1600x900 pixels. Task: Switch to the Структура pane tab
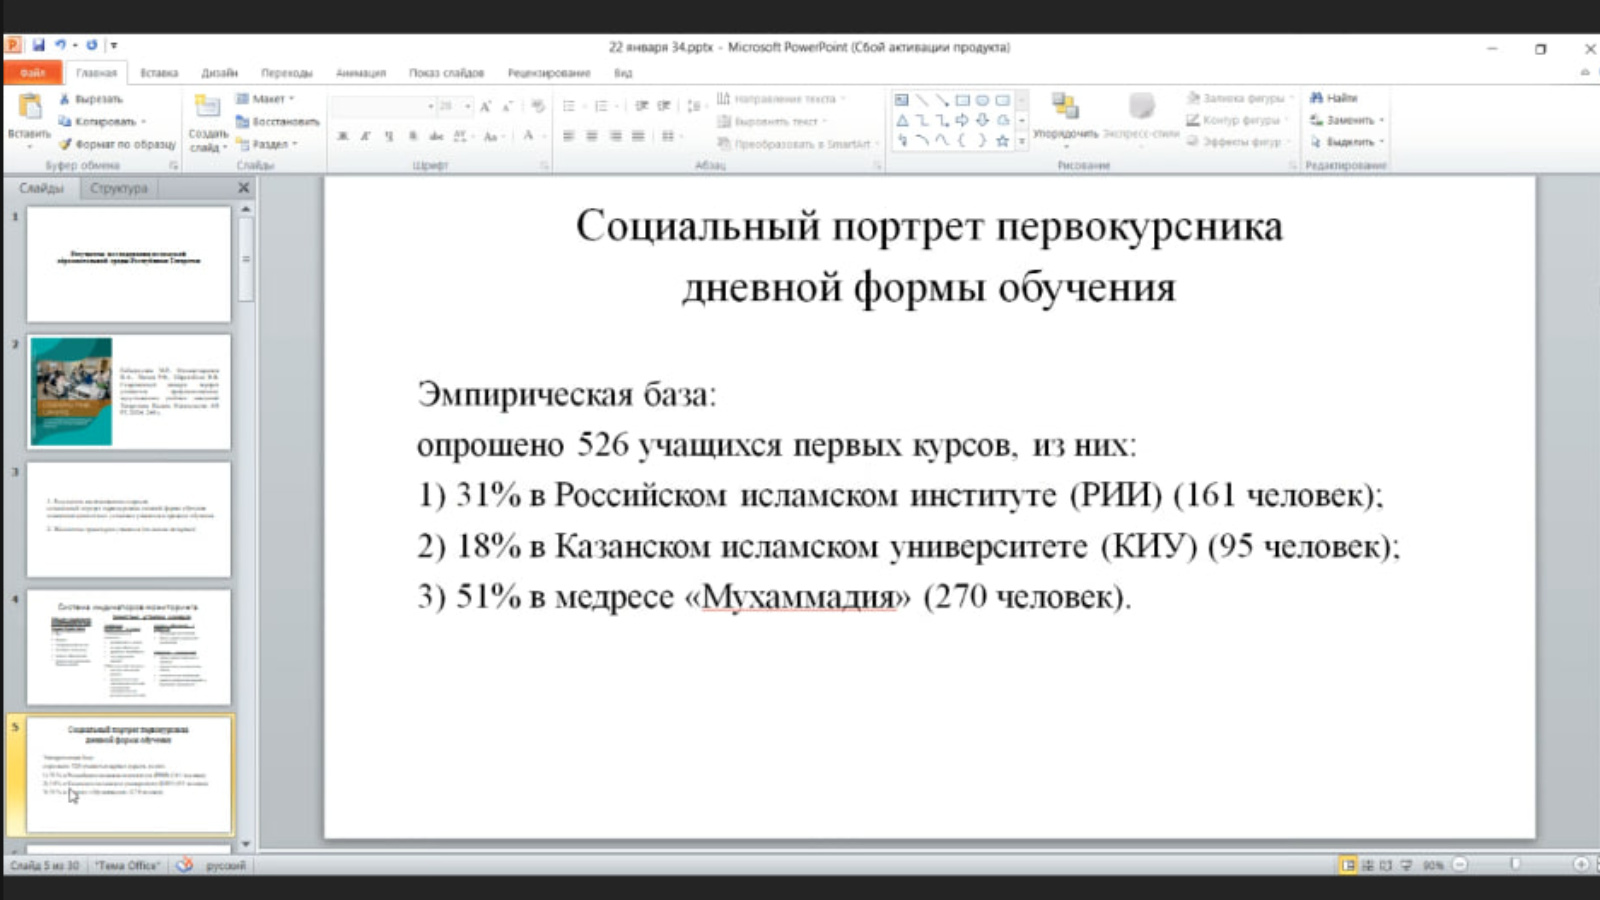pos(118,188)
